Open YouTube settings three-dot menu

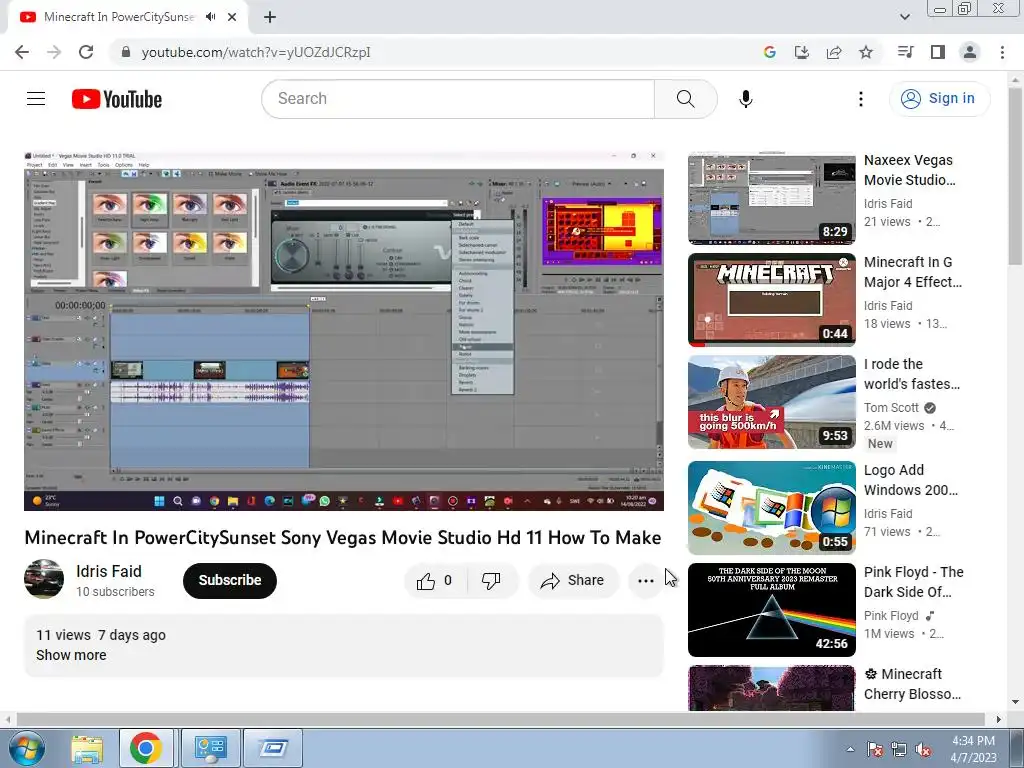click(x=861, y=99)
